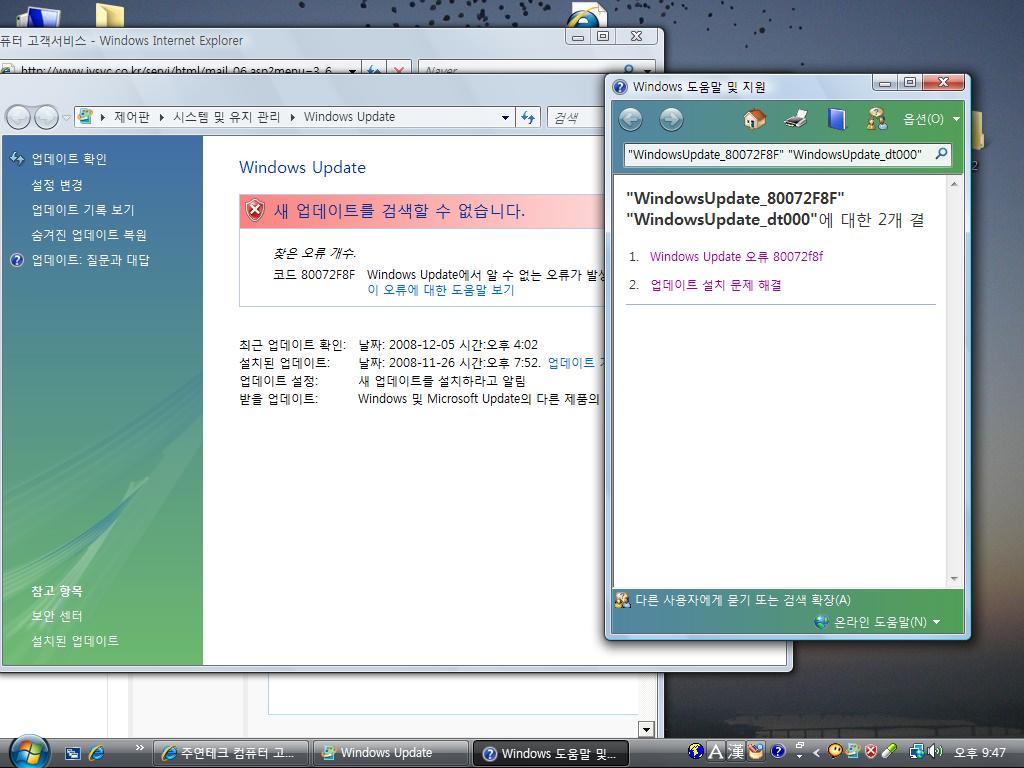Open the 온라인 도움말(N) dropdown
Image resolution: width=1024 pixels, height=768 pixels.
coord(886,622)
